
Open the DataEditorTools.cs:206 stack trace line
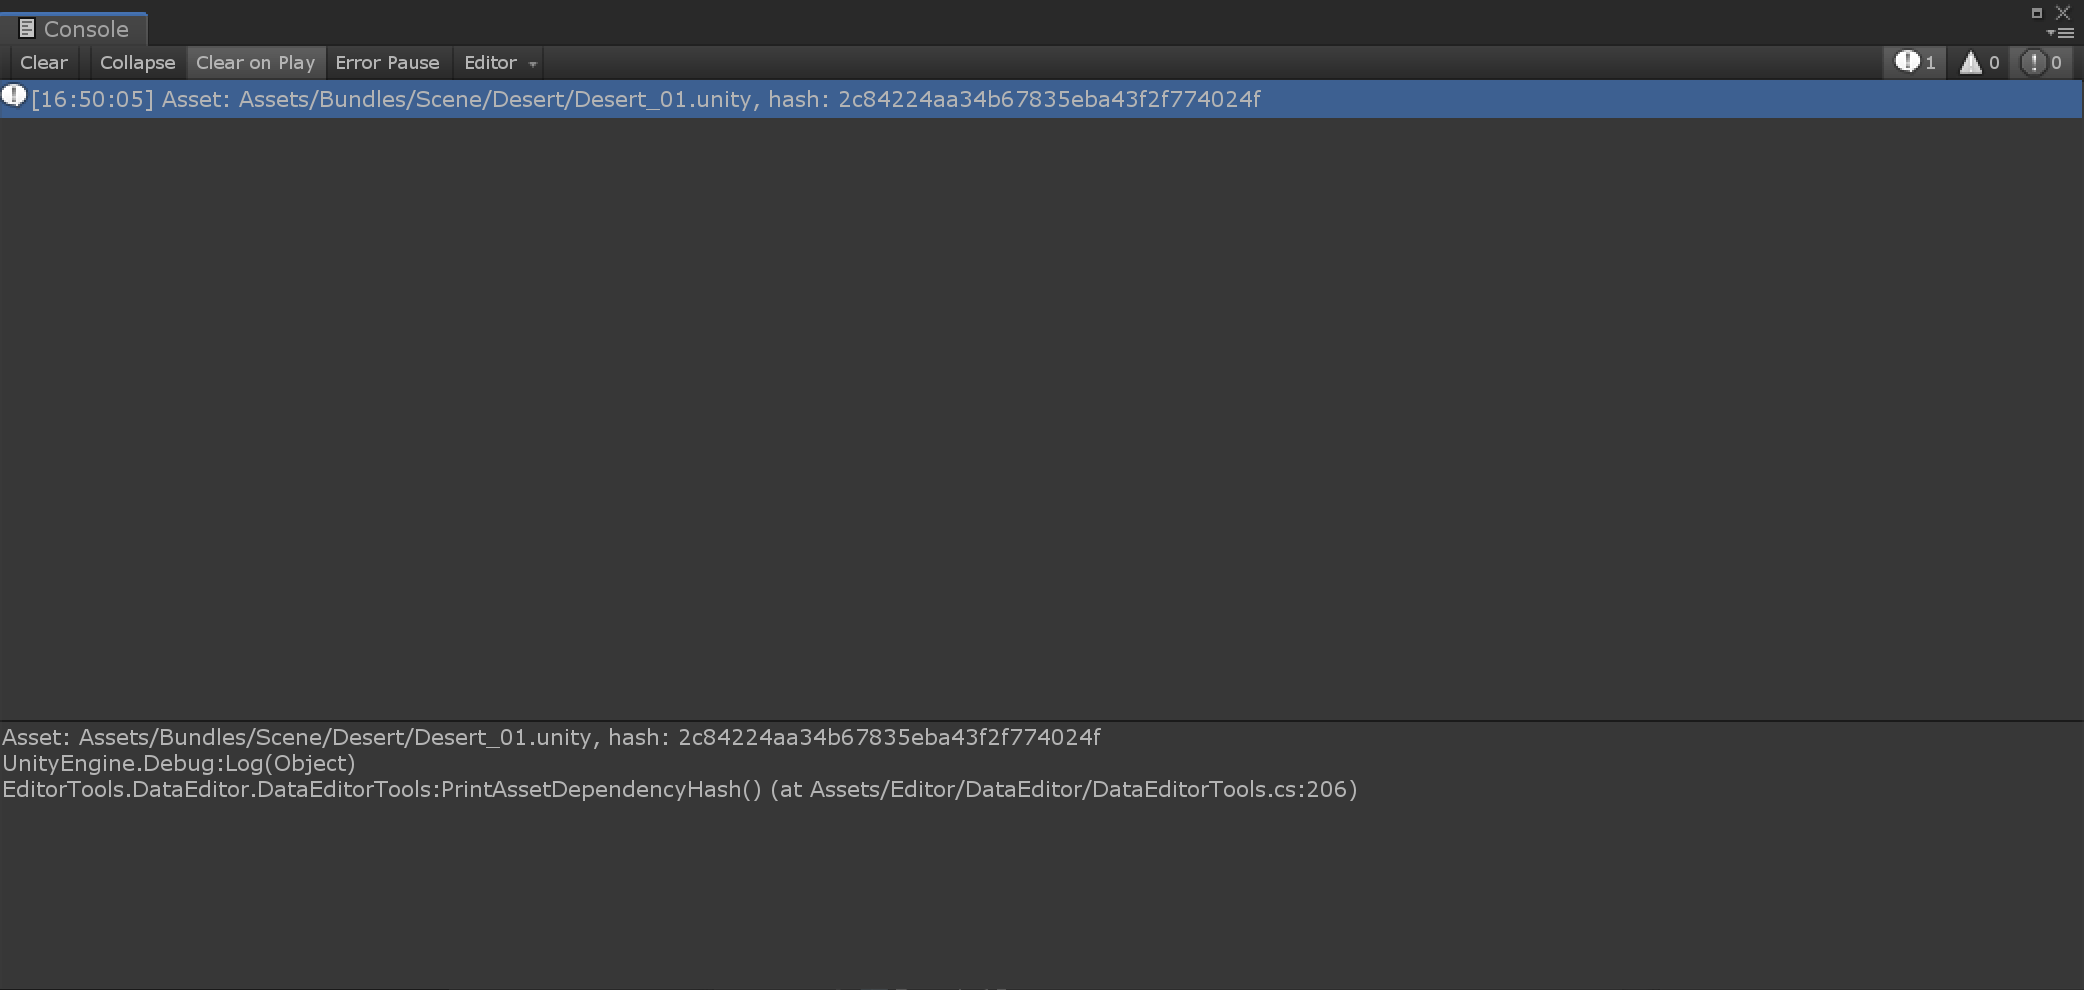pyautogui.click(x=680, y=789)
